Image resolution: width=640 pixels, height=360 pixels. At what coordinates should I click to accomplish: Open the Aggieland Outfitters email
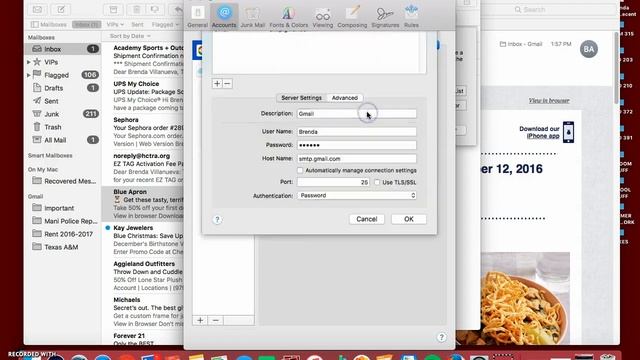[143, 276]
